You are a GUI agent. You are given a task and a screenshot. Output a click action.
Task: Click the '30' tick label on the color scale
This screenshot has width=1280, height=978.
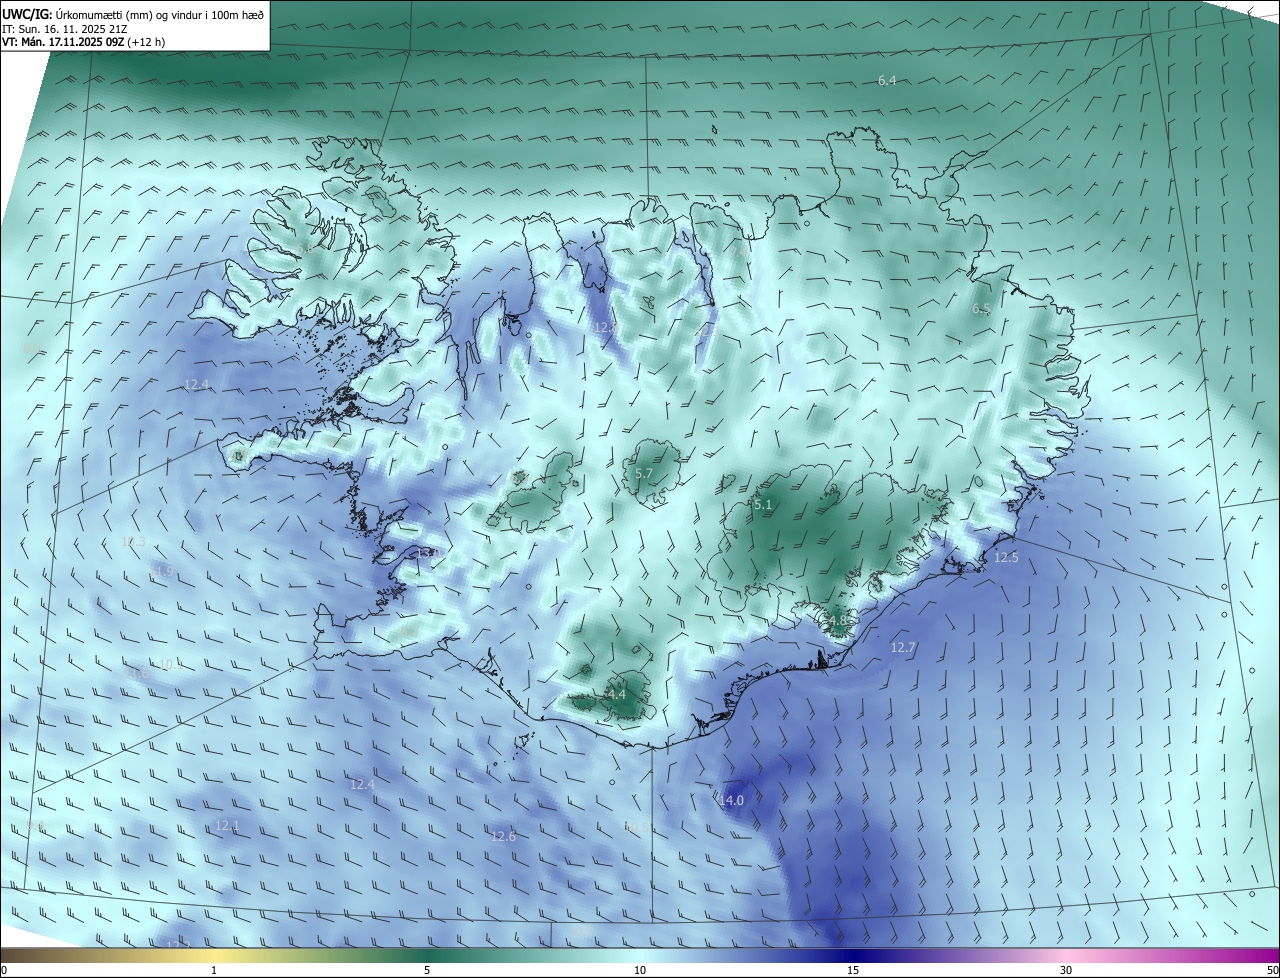(1066, 970)
